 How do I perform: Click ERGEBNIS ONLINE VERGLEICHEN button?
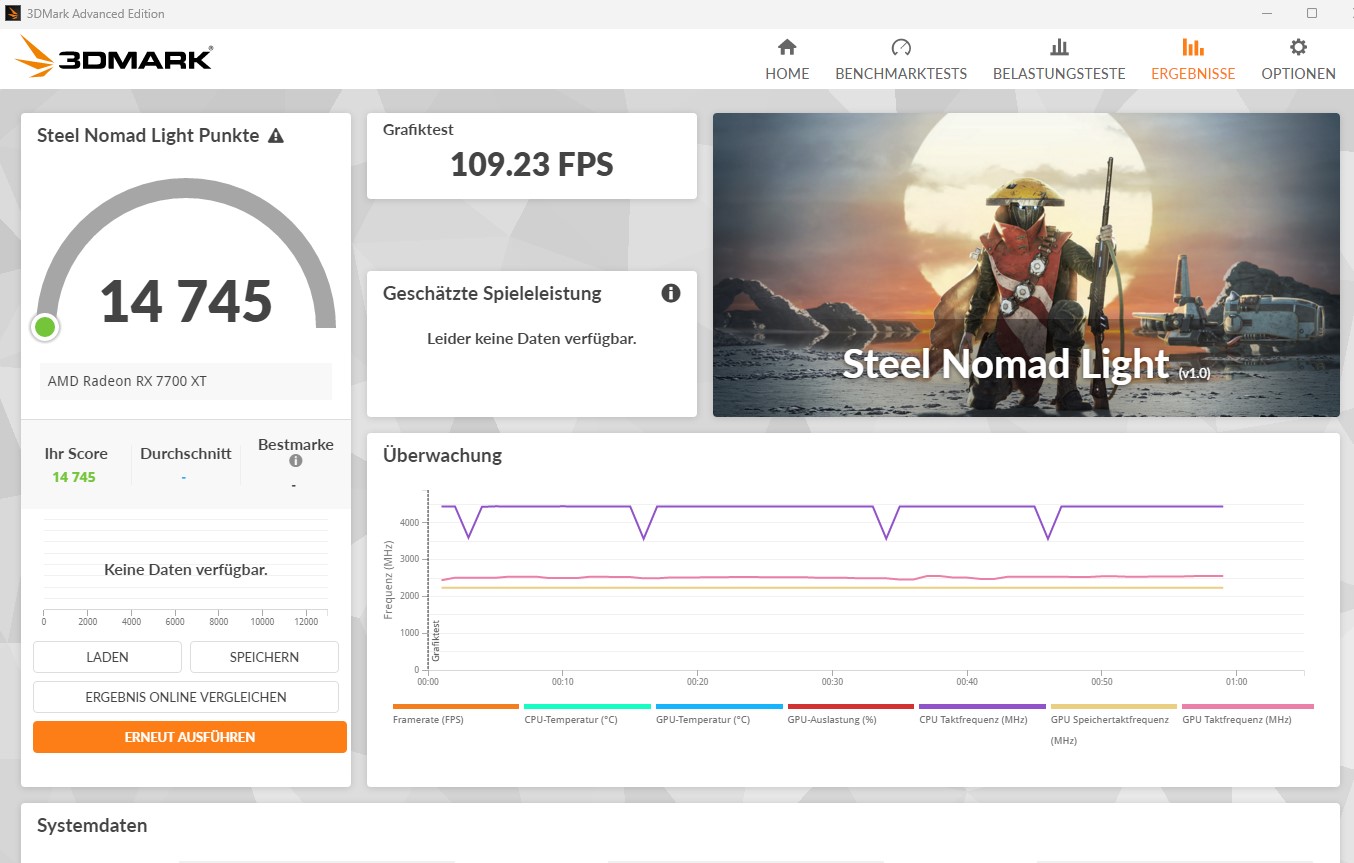coord(186,697)
